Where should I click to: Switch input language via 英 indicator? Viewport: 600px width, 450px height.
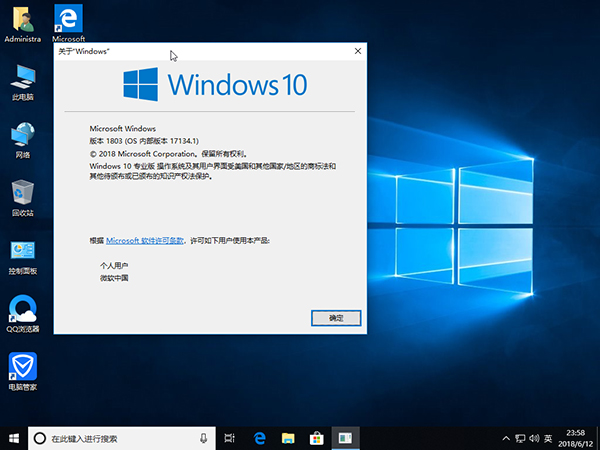[548, 439]
